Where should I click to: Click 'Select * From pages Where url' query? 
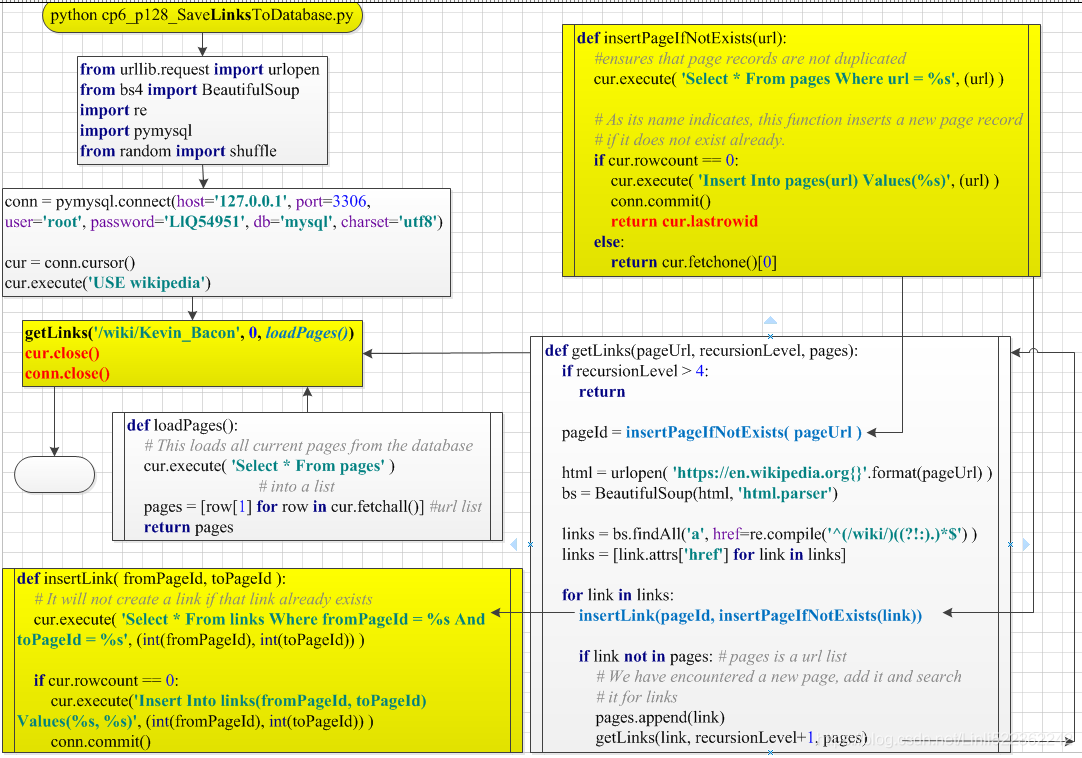818,79
